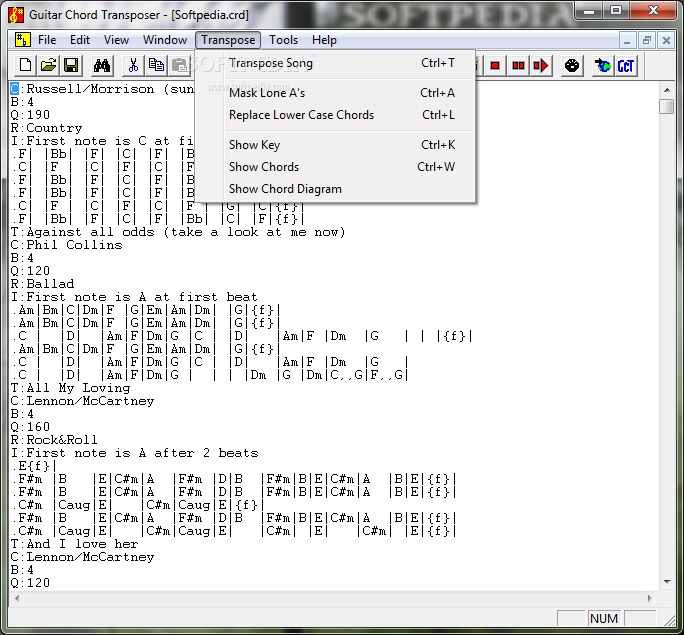Open the Tools menu

[284, 40]
